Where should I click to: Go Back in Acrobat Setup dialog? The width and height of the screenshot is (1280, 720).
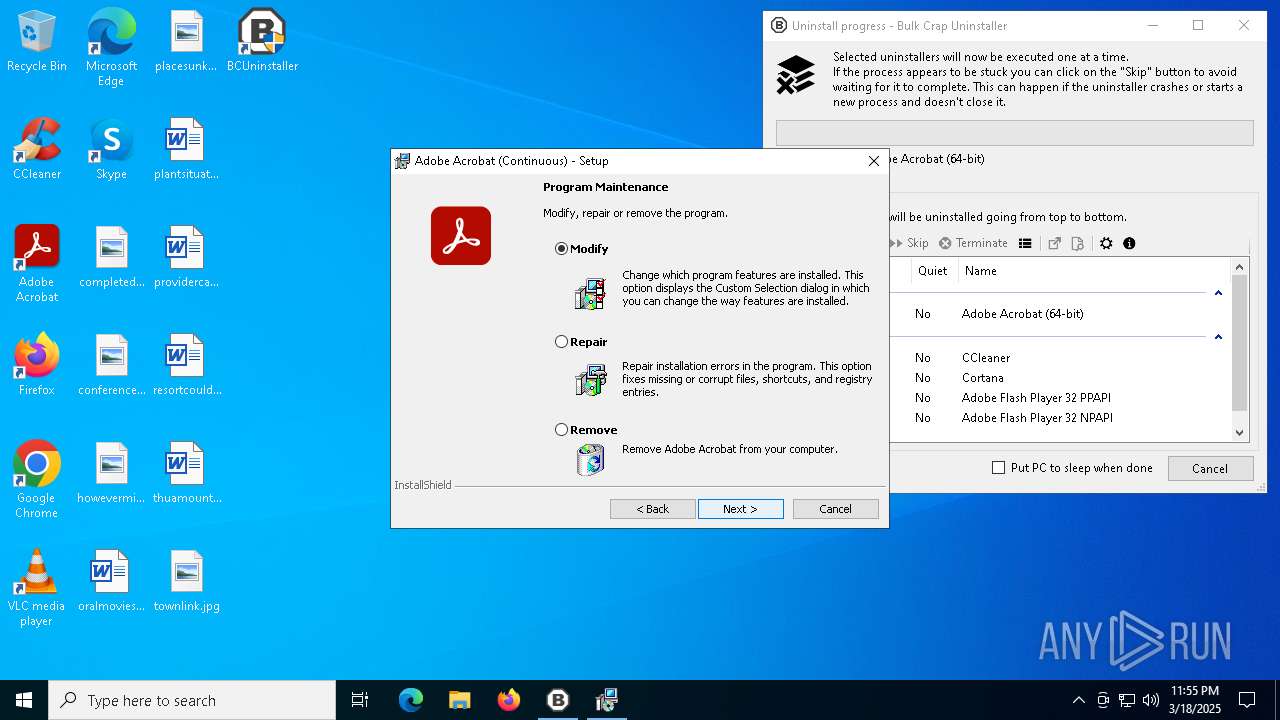[653, 509]
